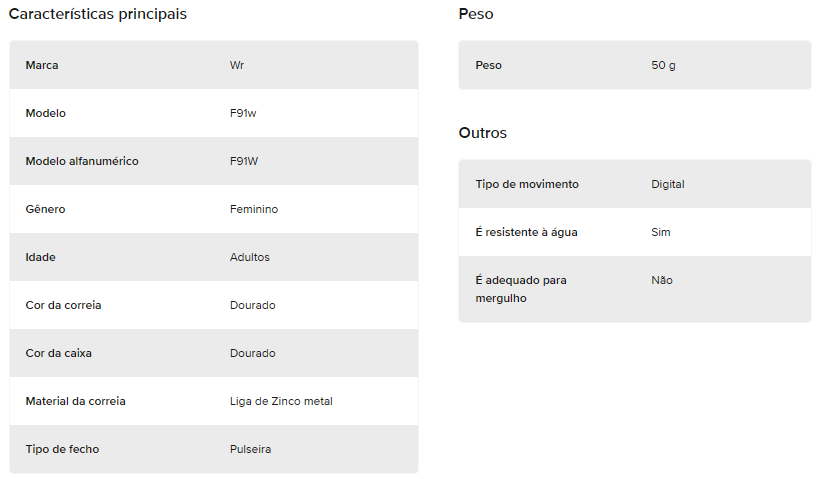Screen dimensions: 820x479
Task: Click the alphanumeric model value 'F91W'
Action: [244, 161]
